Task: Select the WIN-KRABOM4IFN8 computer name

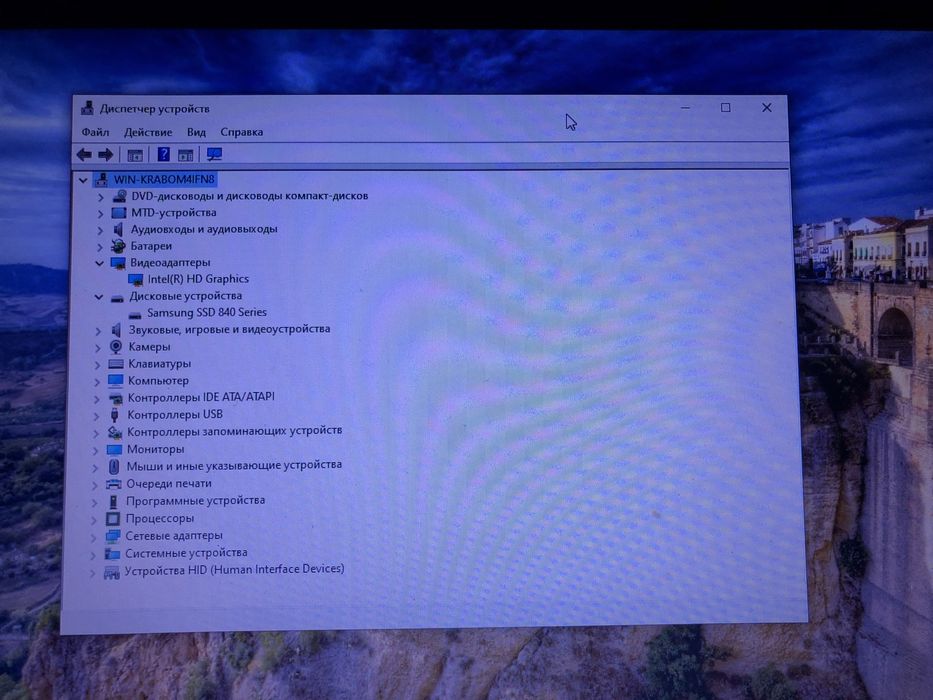Action: click(164, 179)
